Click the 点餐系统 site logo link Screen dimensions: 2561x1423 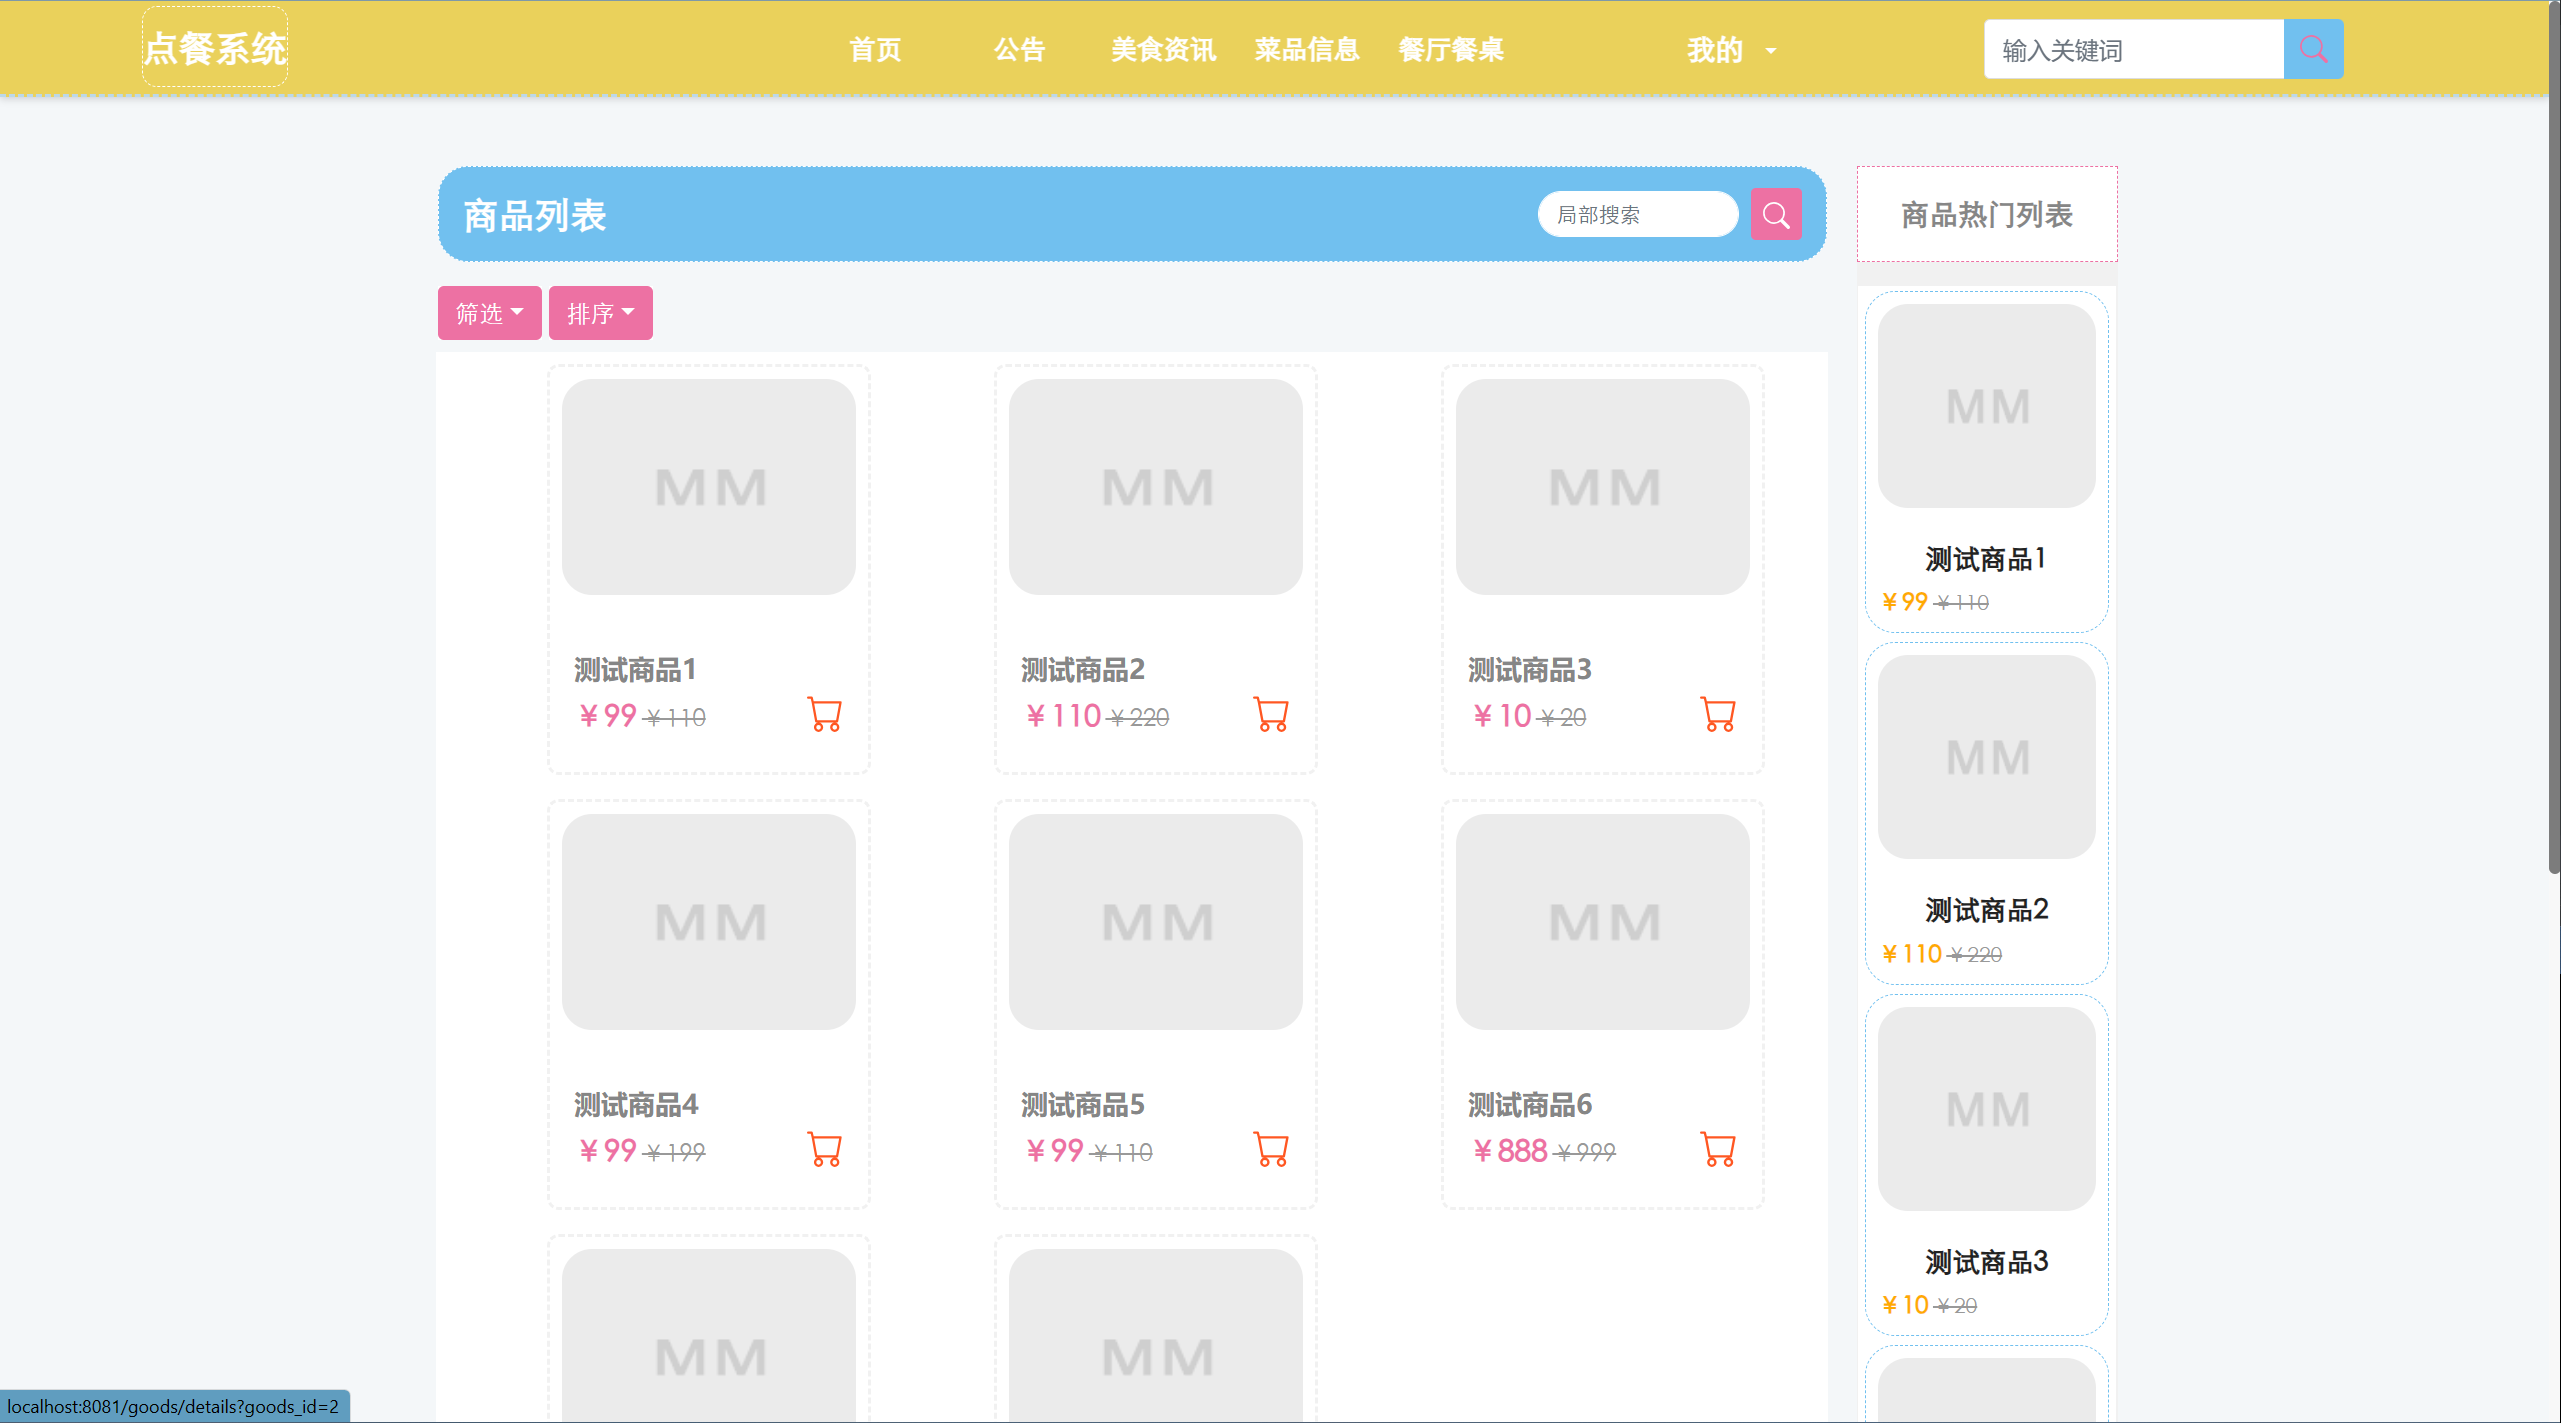215,48
